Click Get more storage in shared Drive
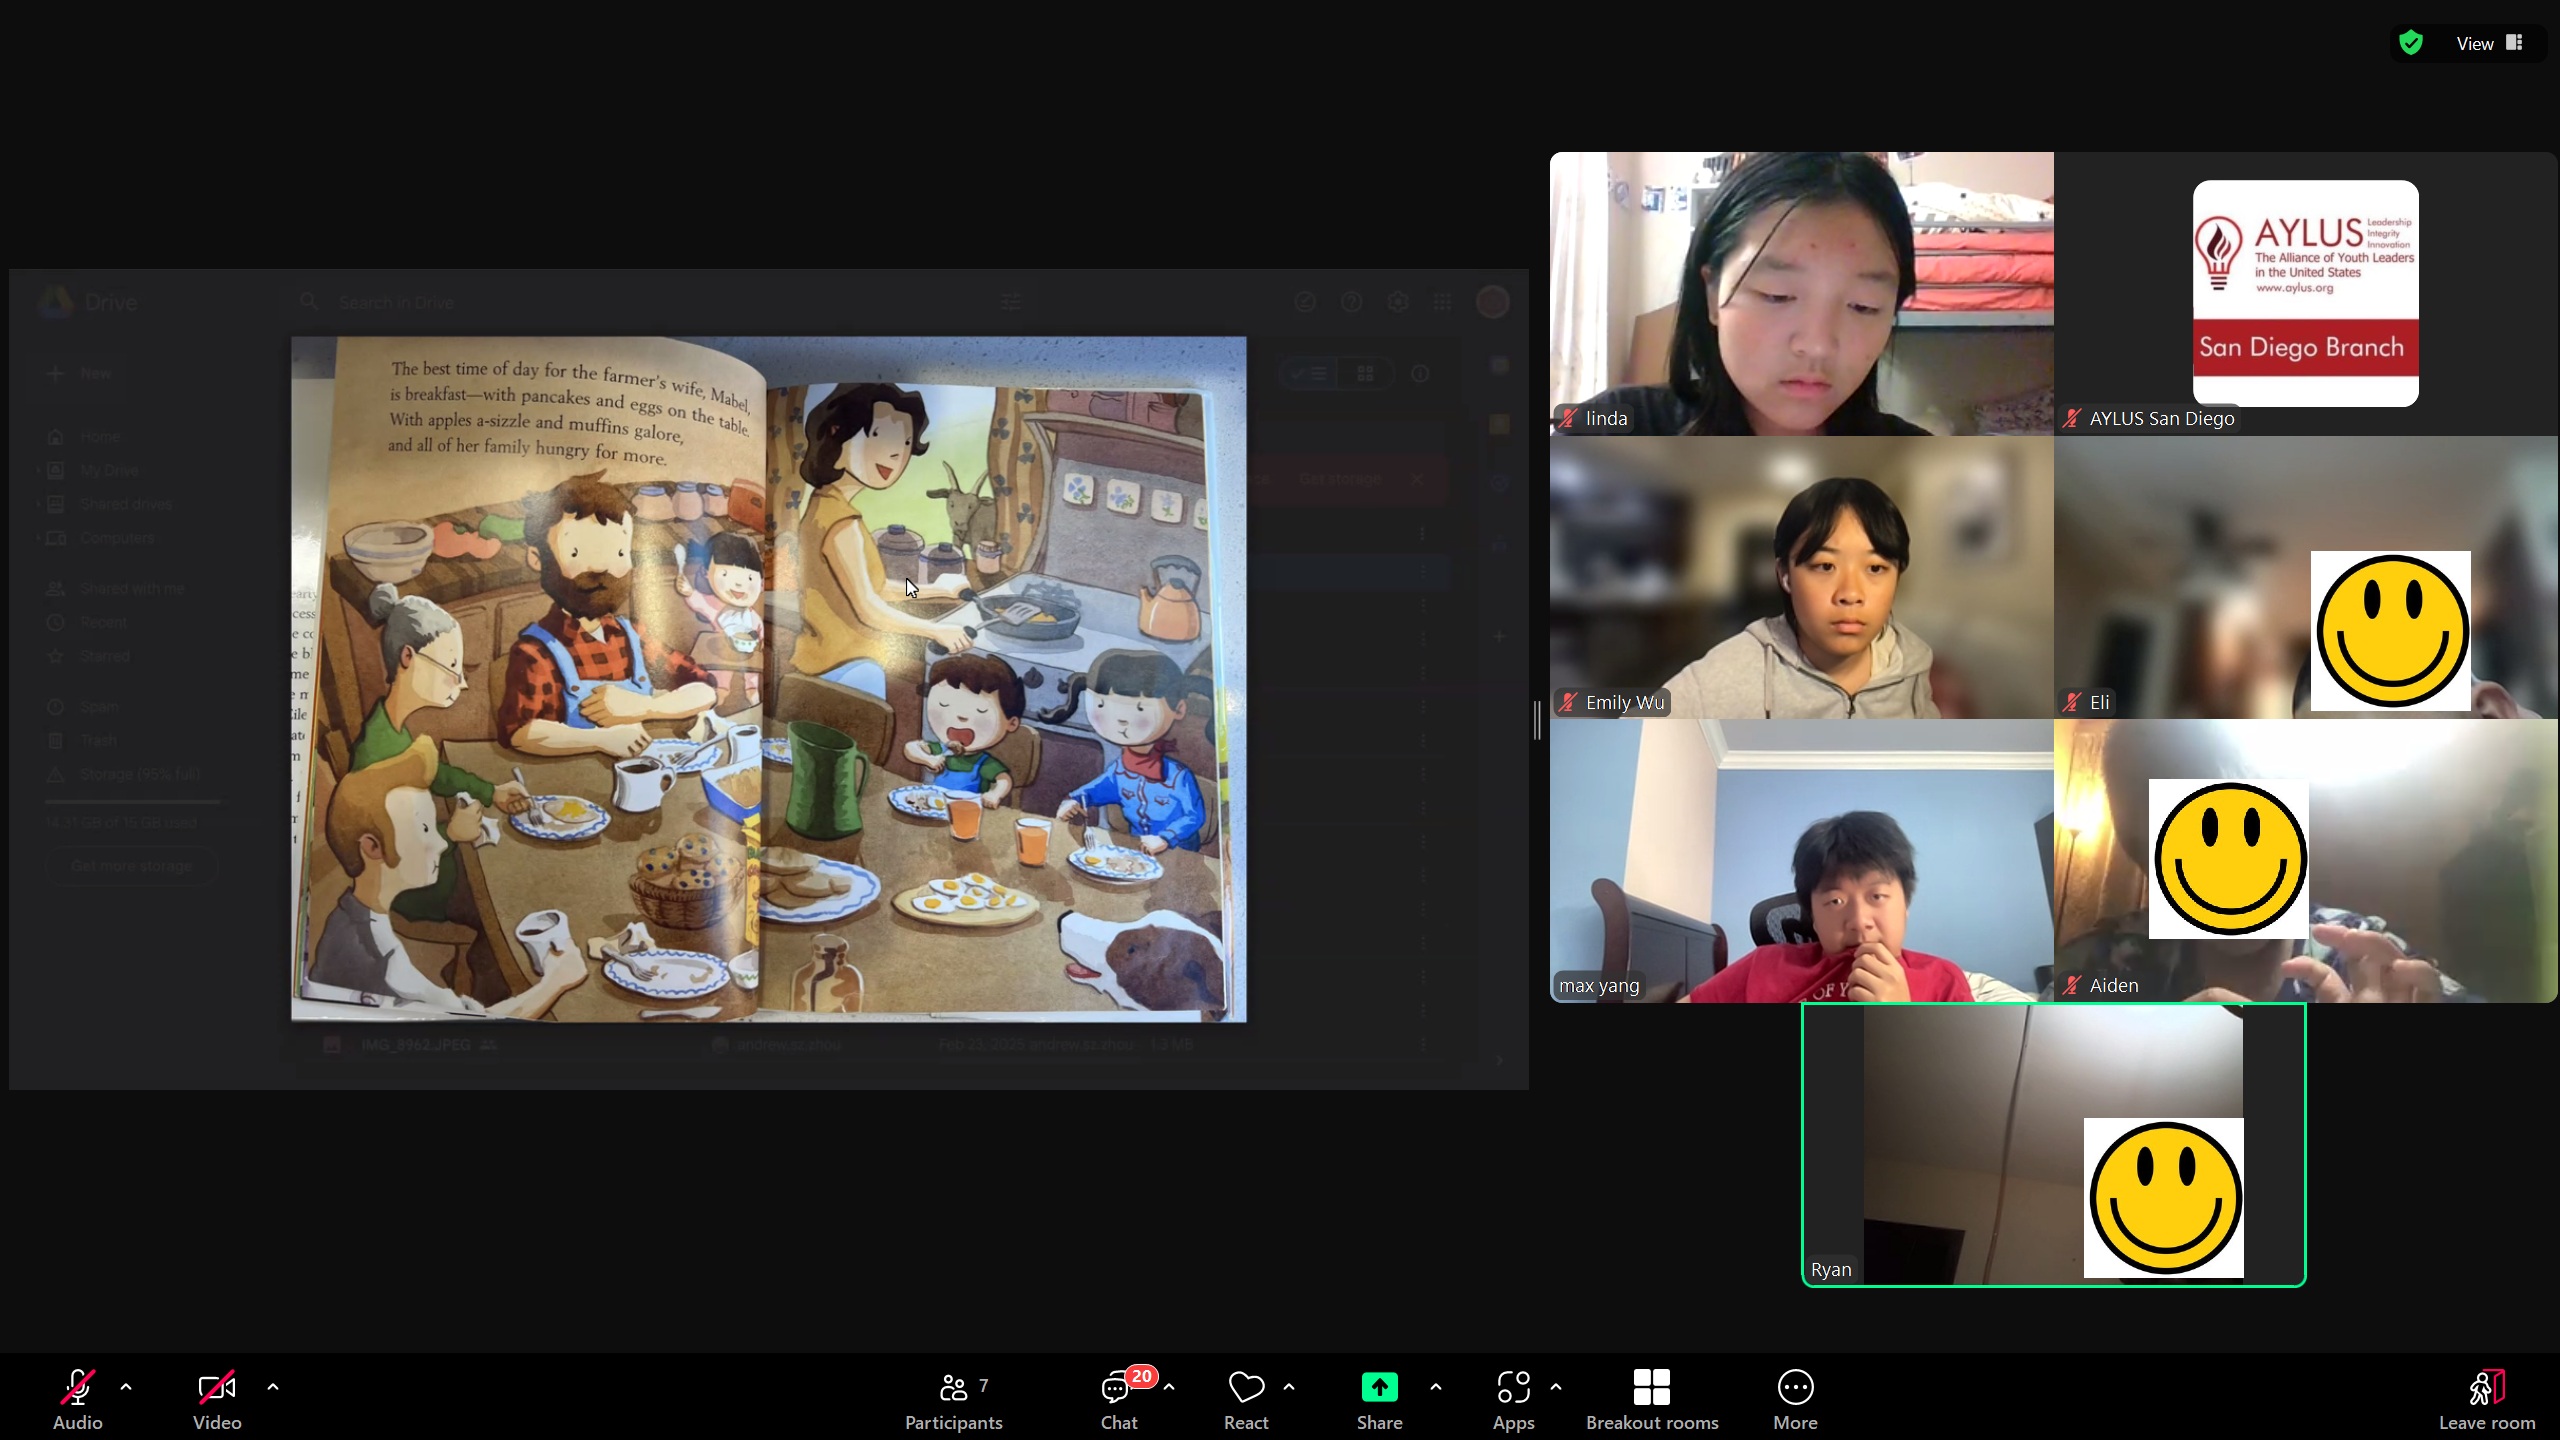This screenshot has width=2560, height=1440. [x=131, y=866]
